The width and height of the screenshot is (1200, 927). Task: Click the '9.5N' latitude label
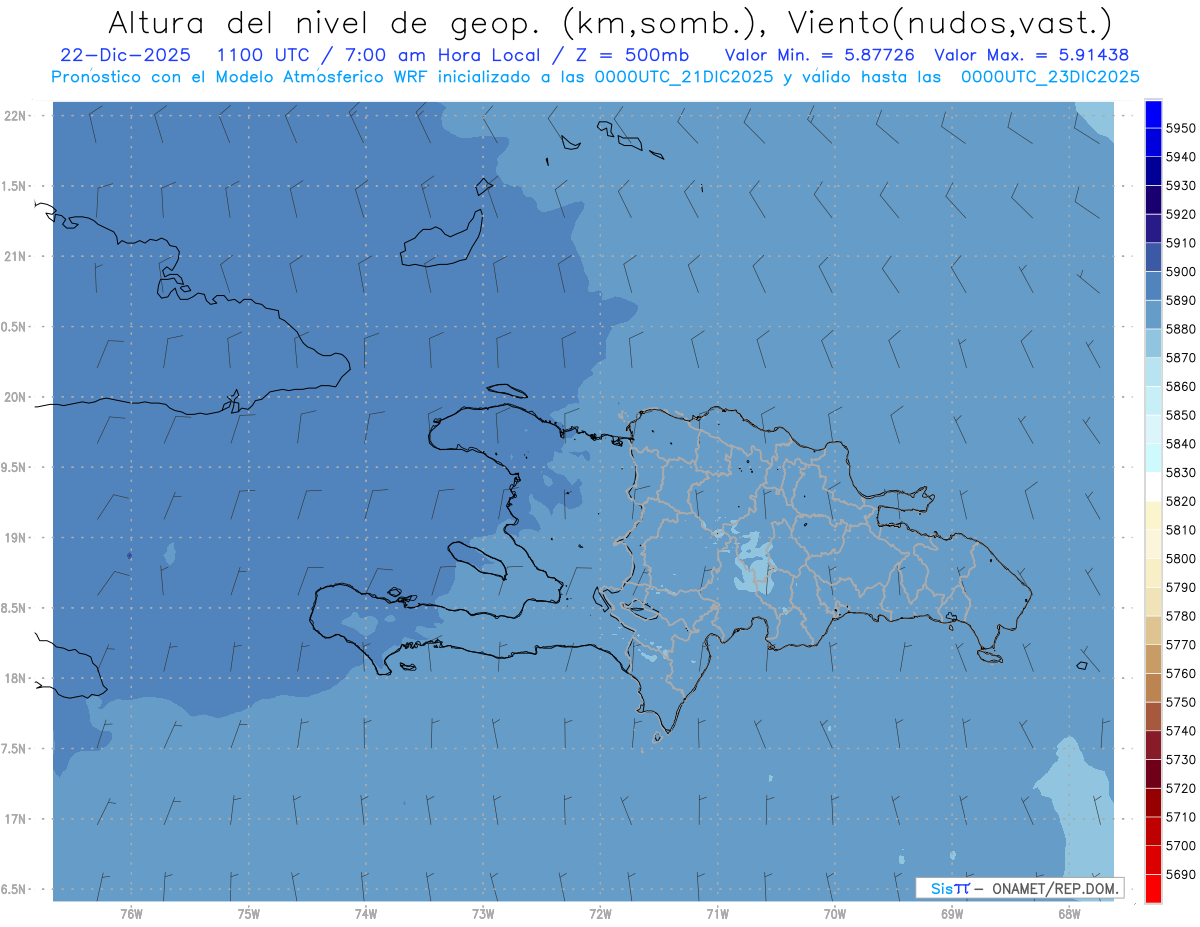14,467
